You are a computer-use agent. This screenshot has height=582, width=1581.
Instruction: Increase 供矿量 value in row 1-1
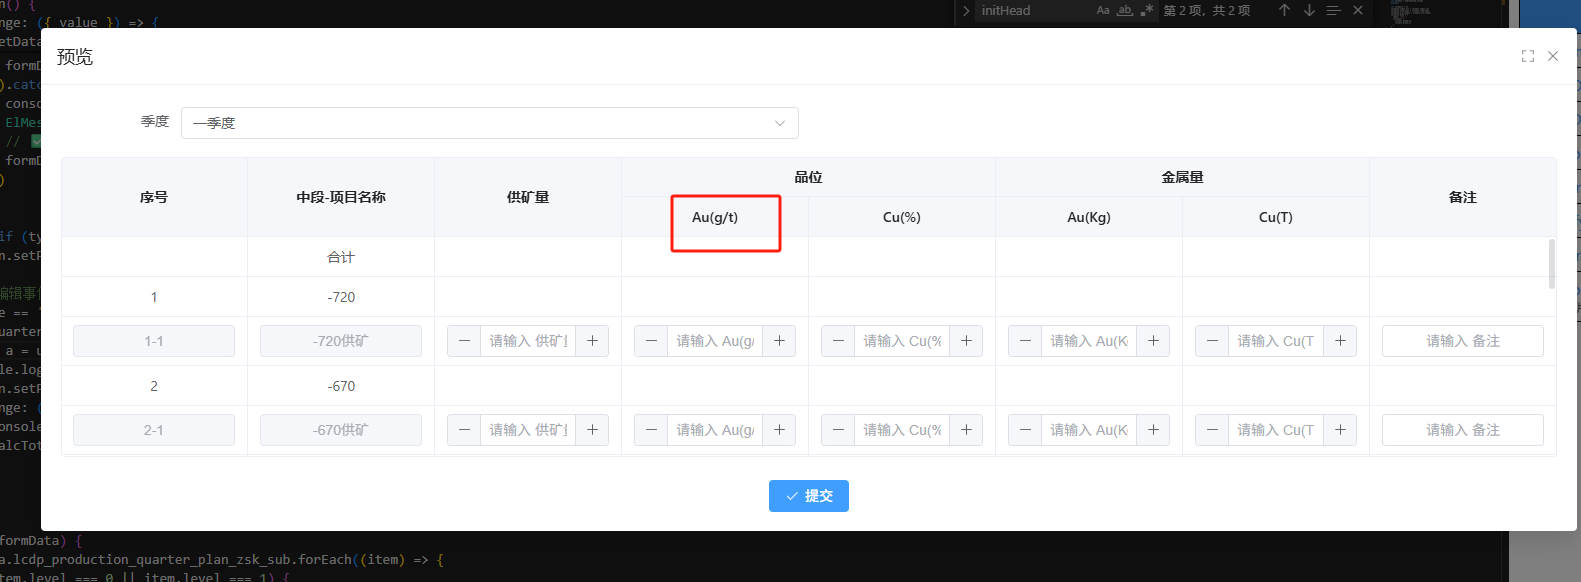click(x=592, y=341)
